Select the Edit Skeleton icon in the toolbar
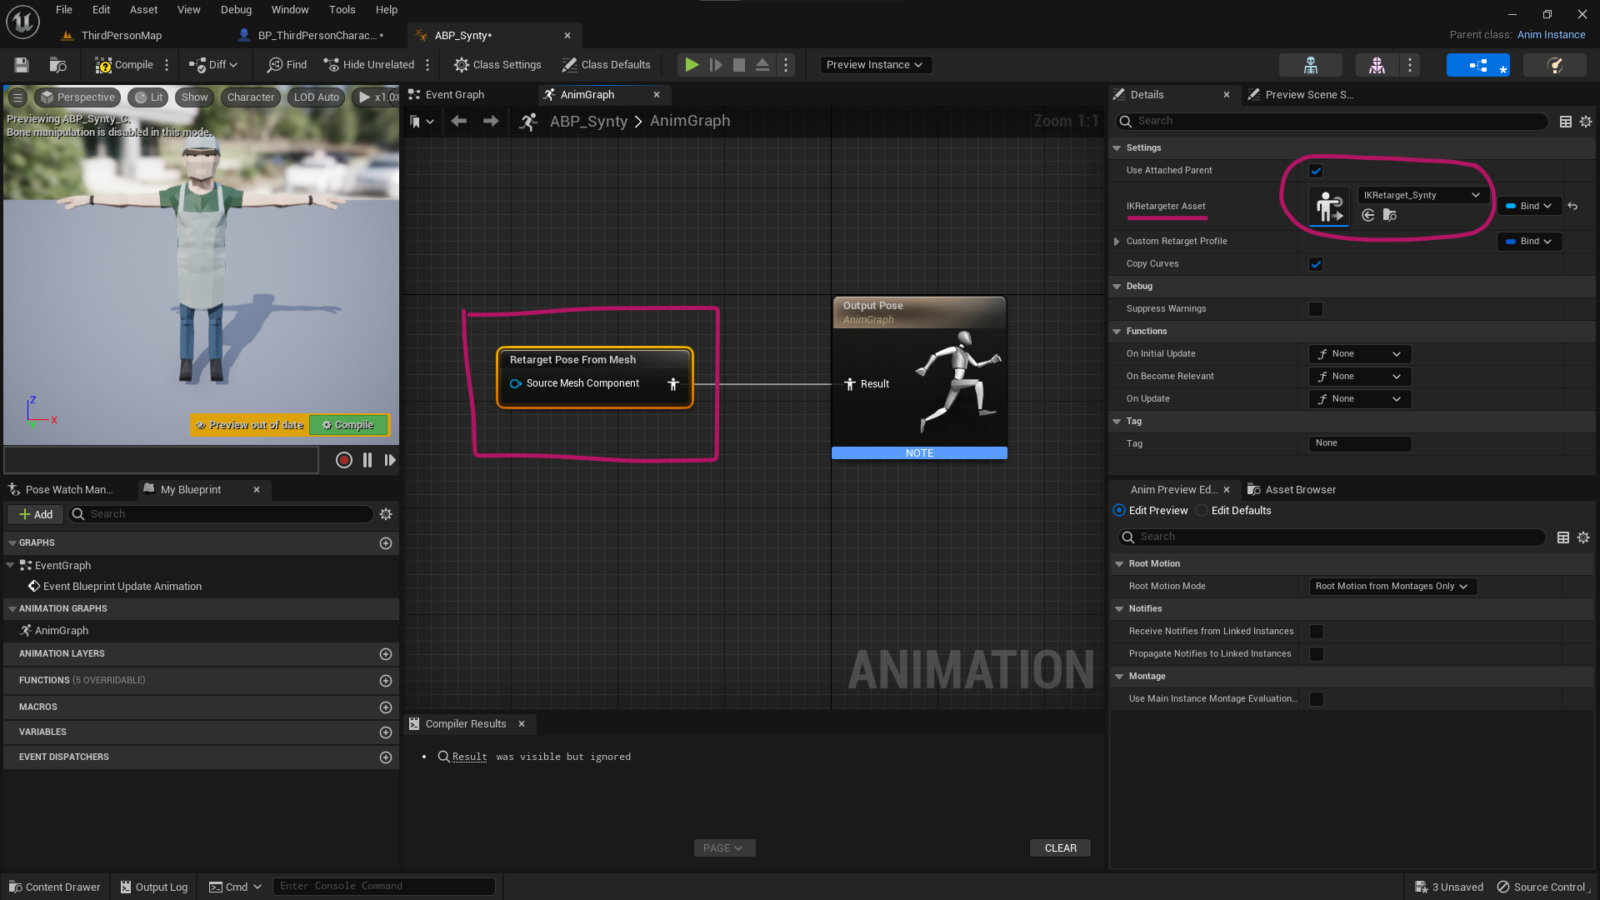 (1310, 64)
